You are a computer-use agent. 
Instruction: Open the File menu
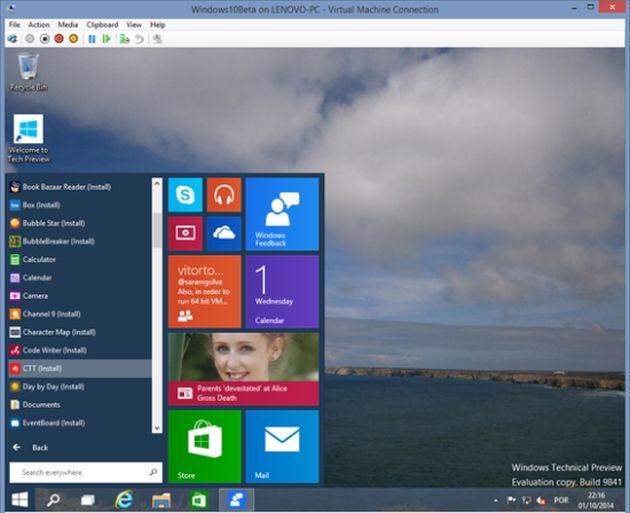point(14,25)
